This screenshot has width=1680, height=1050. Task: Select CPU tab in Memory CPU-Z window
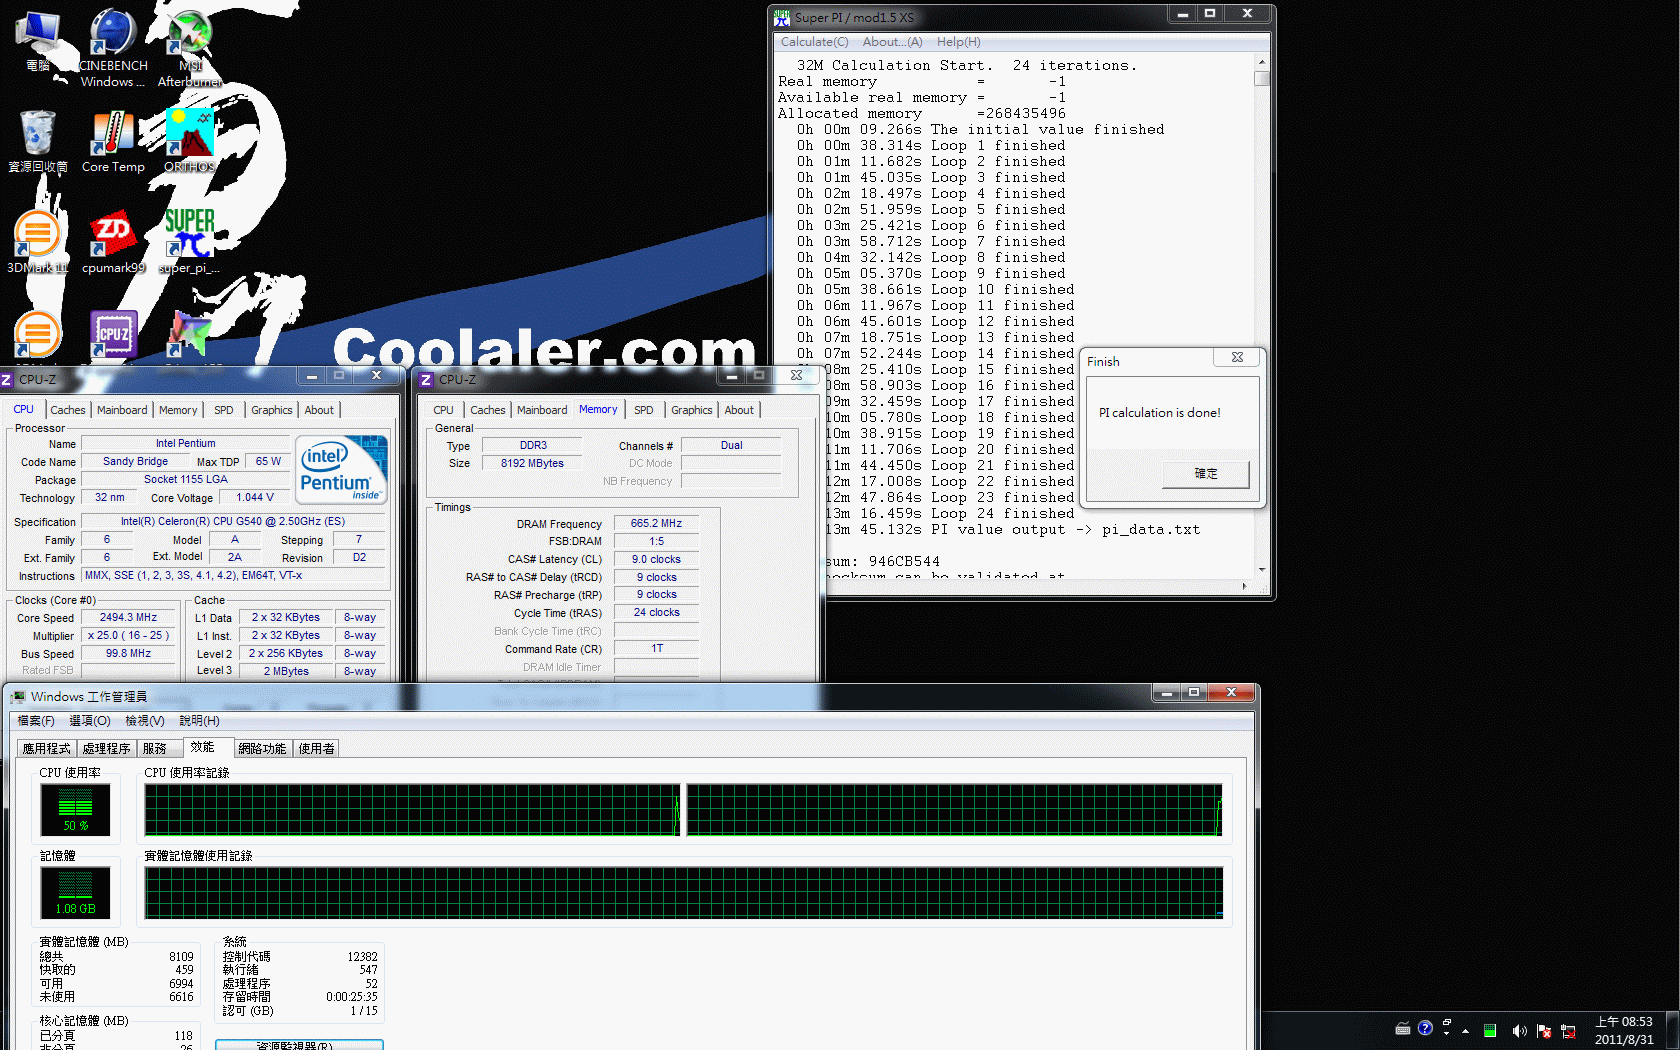coord(444,410)
